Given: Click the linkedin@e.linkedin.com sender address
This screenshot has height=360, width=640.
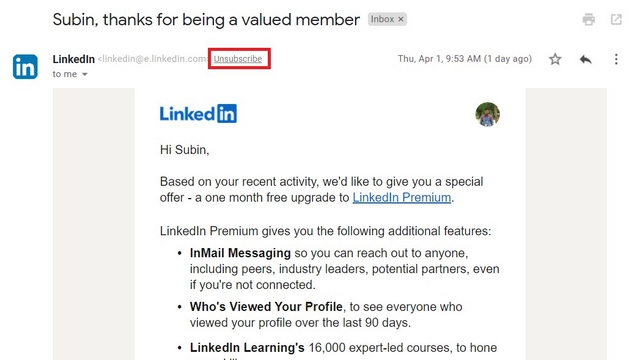Looking at the screenshot, I should pos(152,59).
